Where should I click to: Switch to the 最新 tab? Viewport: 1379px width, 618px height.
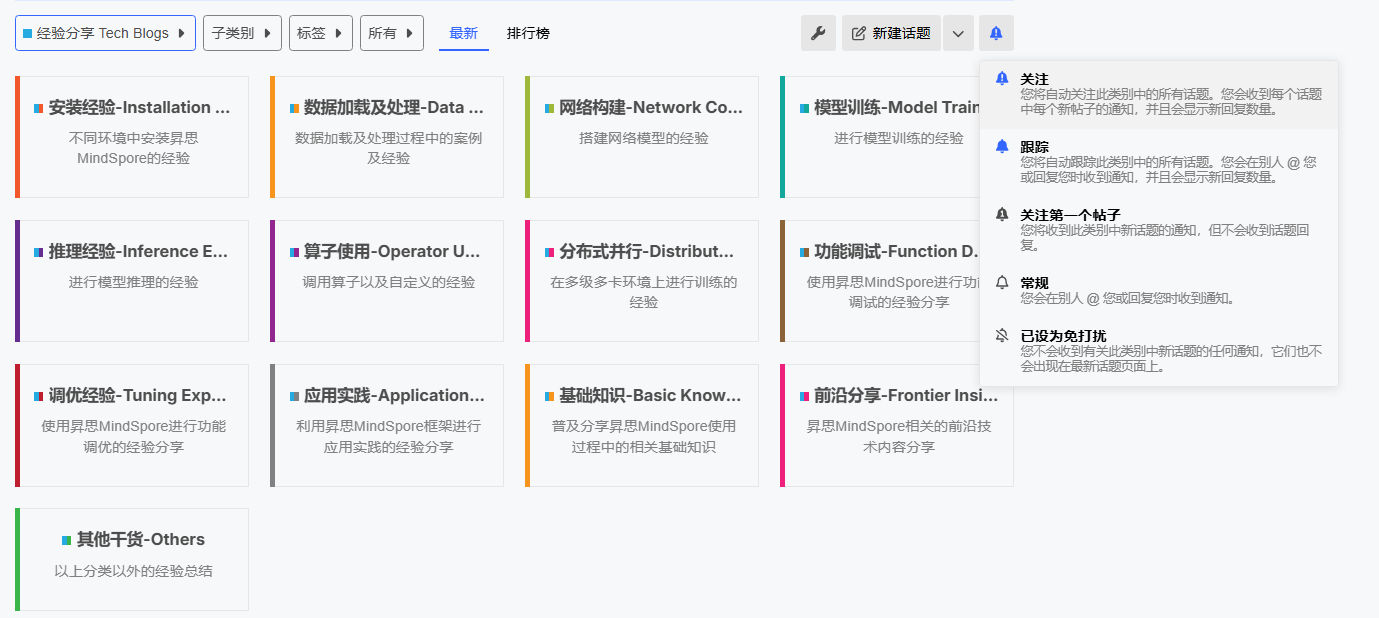tap(463, 33)
